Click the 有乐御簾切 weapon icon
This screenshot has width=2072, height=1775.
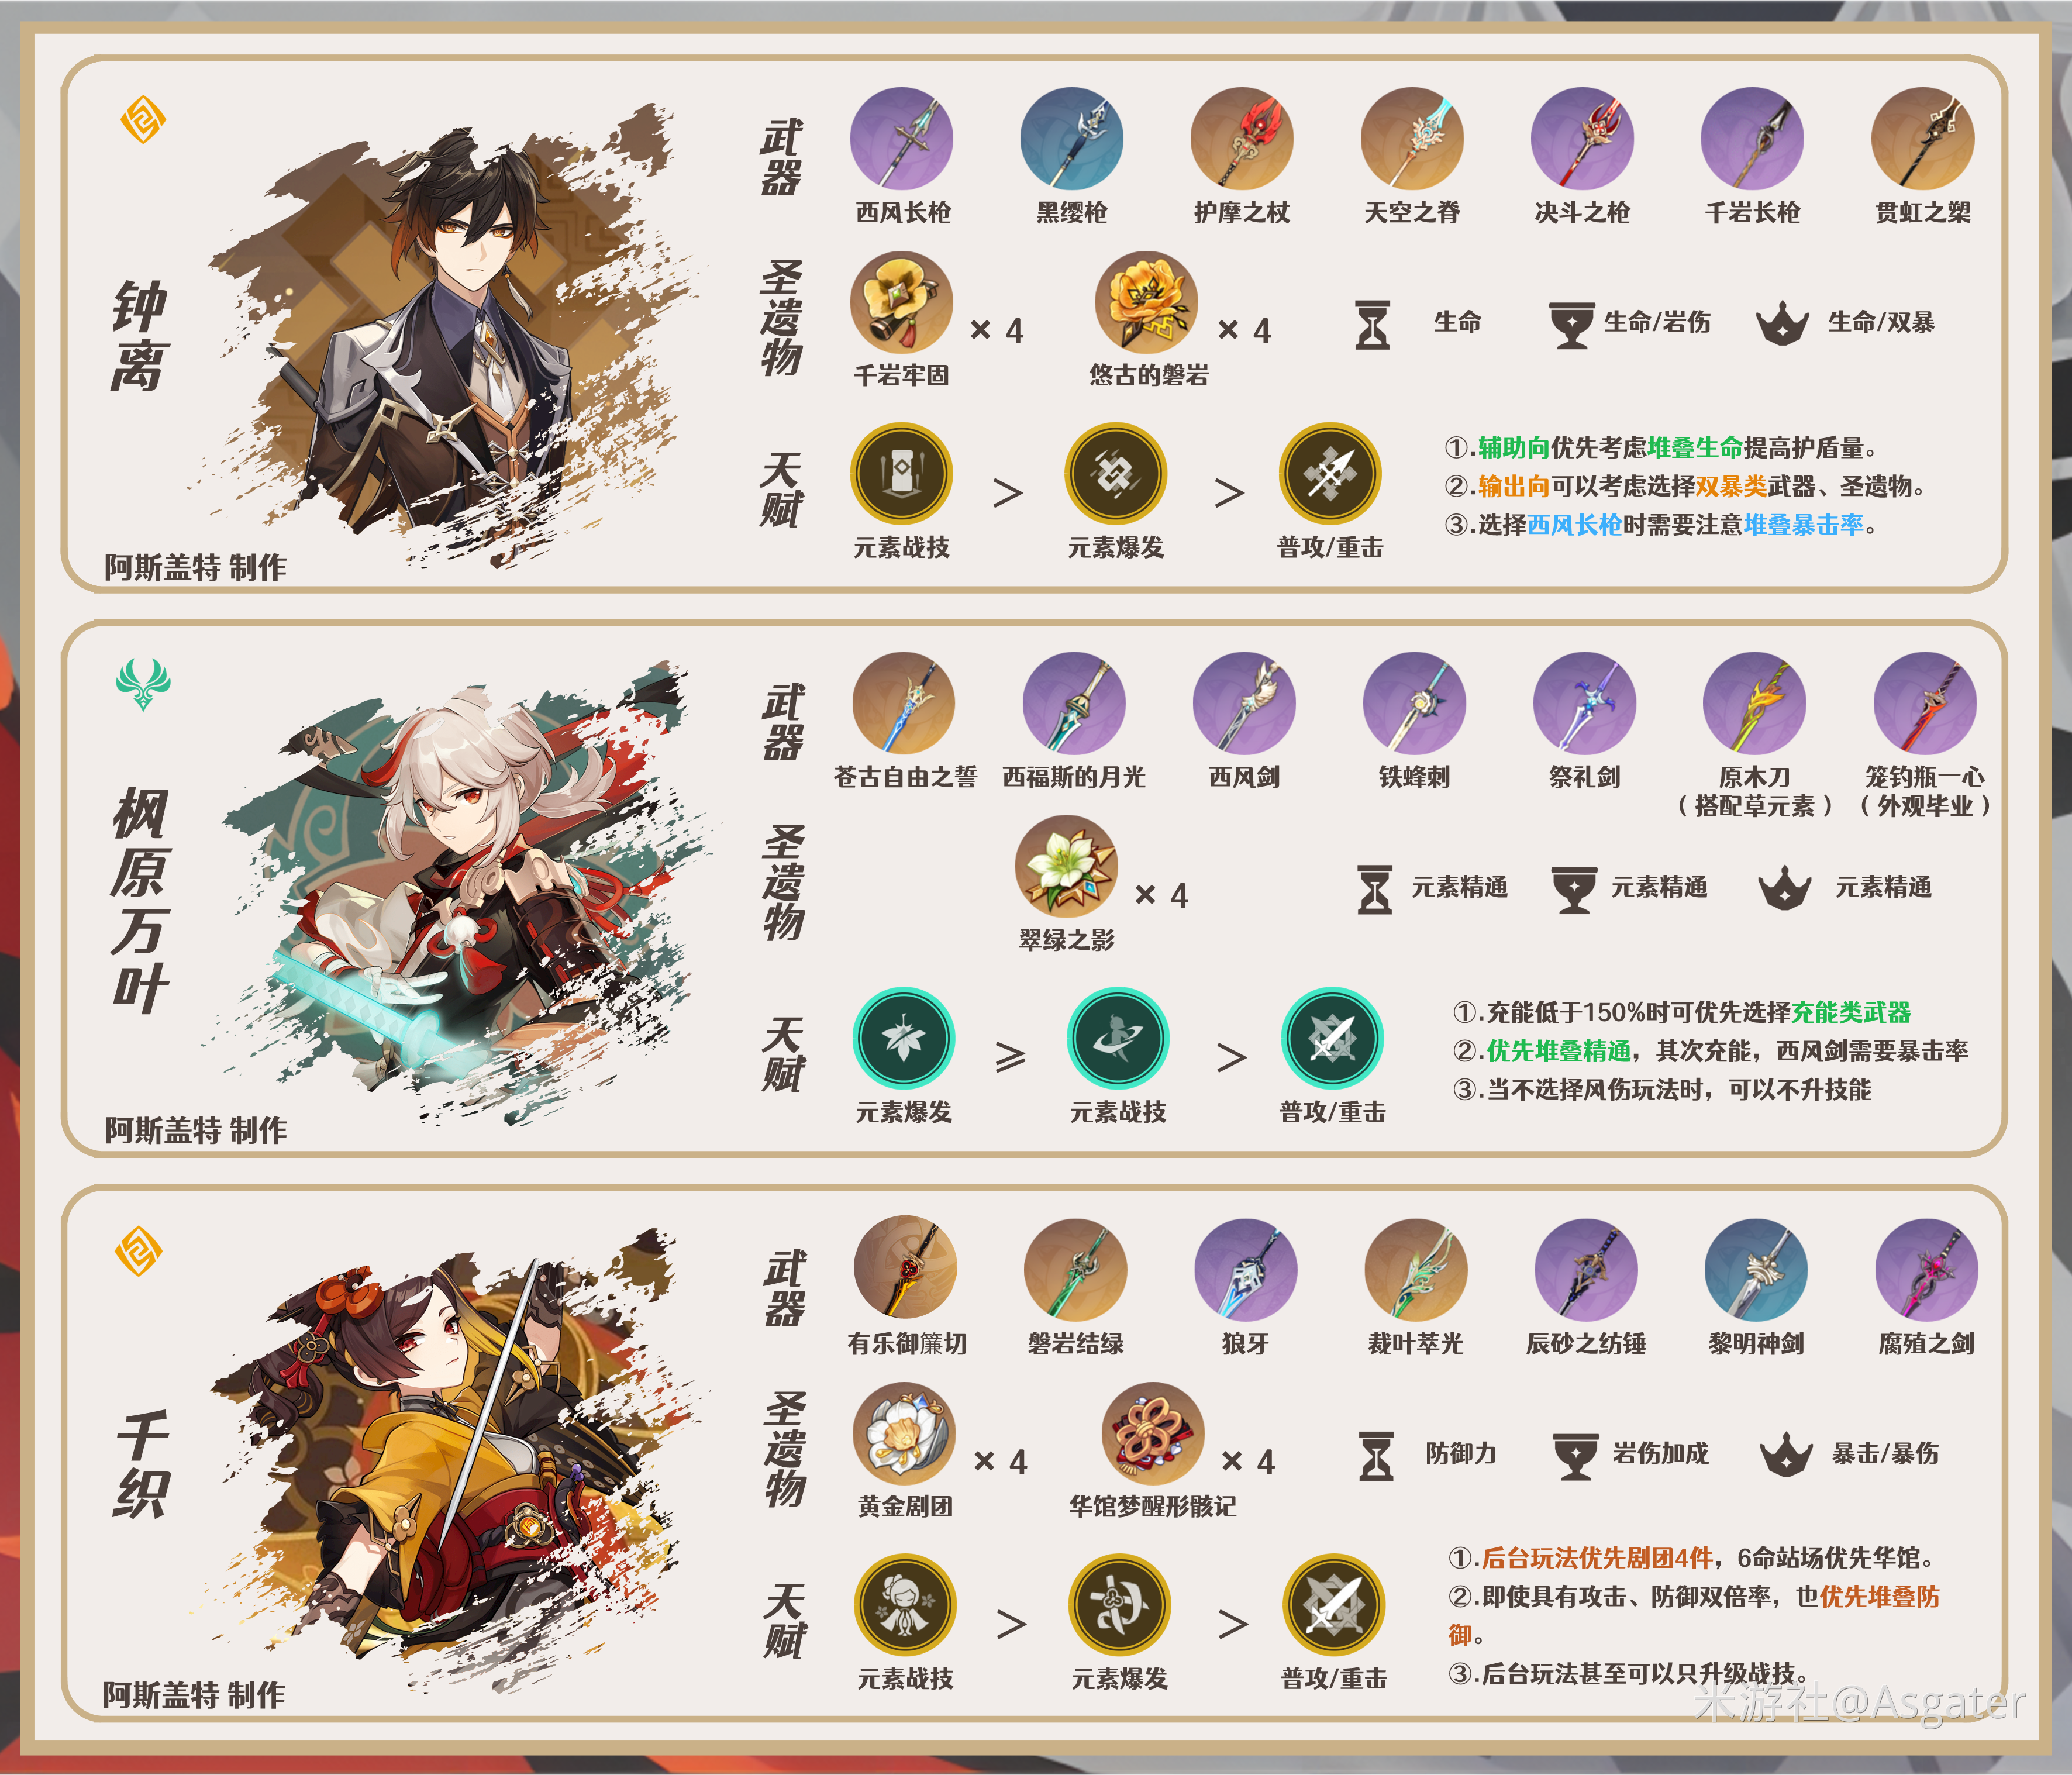tap(905, 1268)
